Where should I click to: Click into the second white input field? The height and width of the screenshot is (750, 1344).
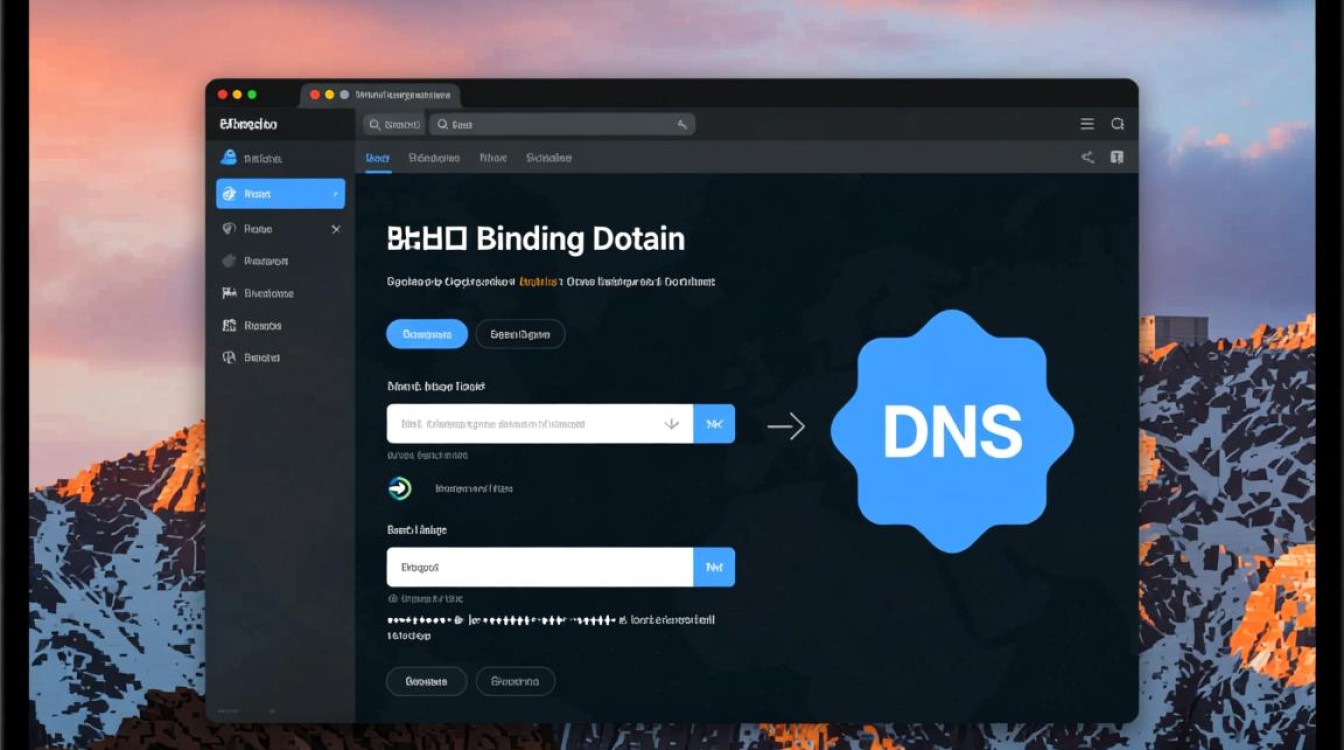(x=539, y=567)
